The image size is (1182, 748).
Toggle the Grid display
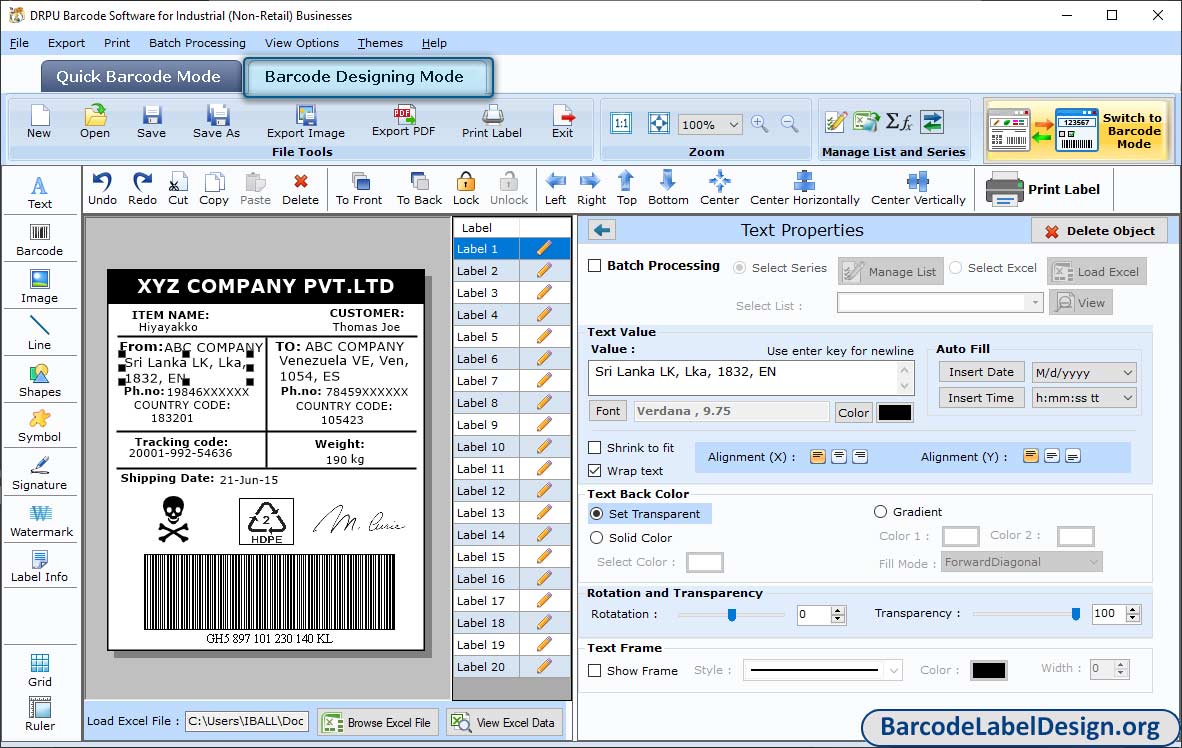coord(40,670)
